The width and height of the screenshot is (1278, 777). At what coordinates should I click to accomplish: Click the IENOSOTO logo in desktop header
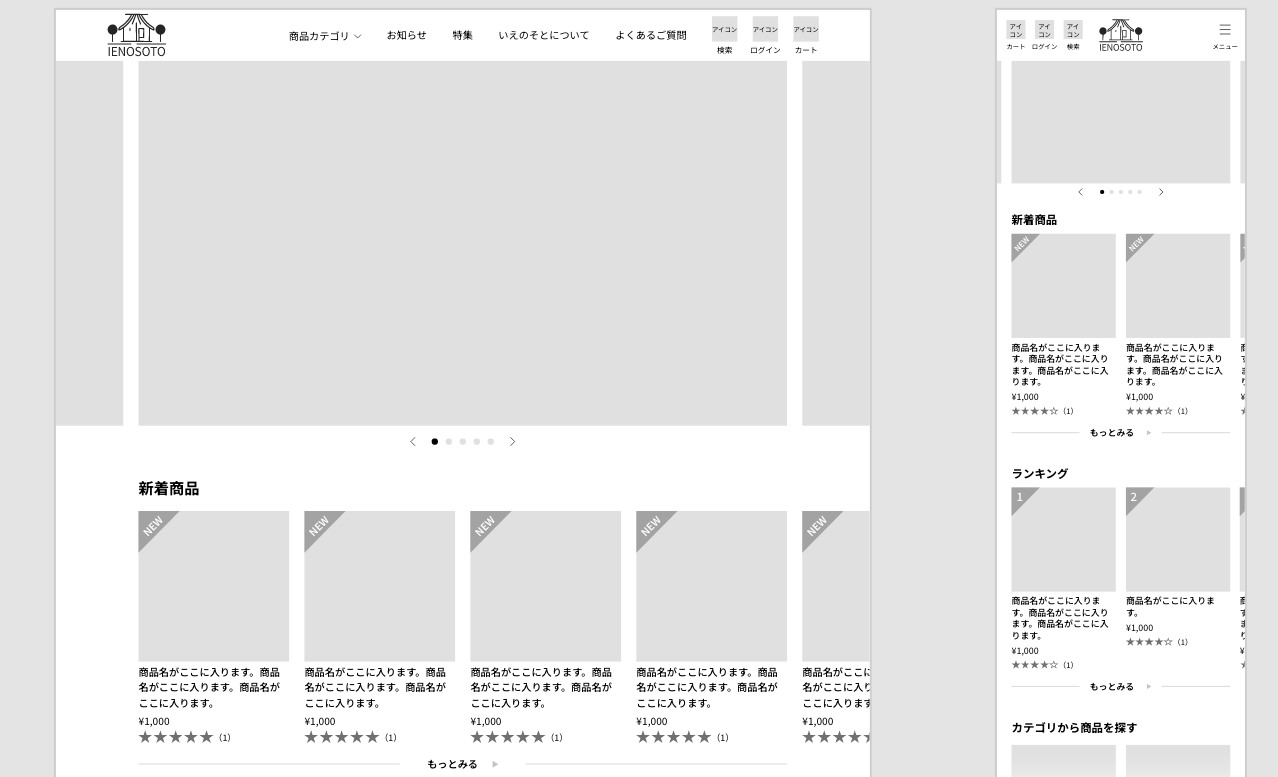(x=137, y=35)
